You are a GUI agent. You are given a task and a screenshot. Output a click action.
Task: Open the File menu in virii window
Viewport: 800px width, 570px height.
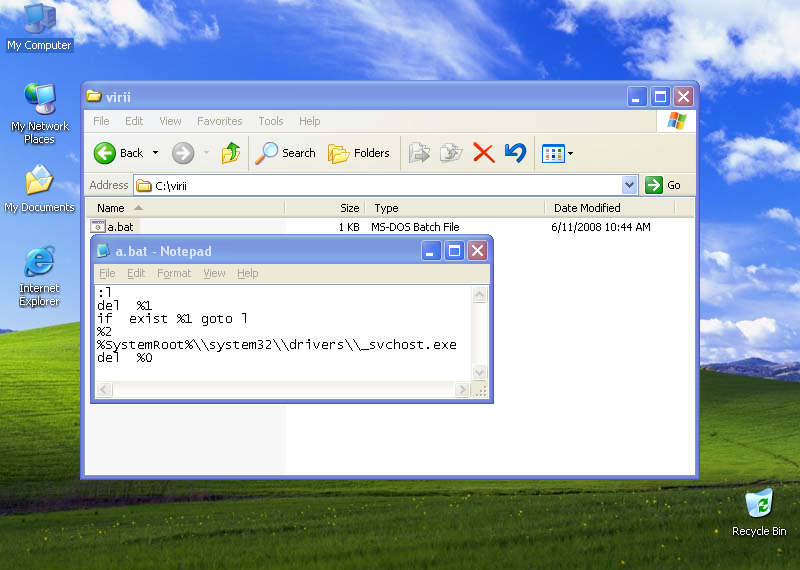click(x=101, y=121)
